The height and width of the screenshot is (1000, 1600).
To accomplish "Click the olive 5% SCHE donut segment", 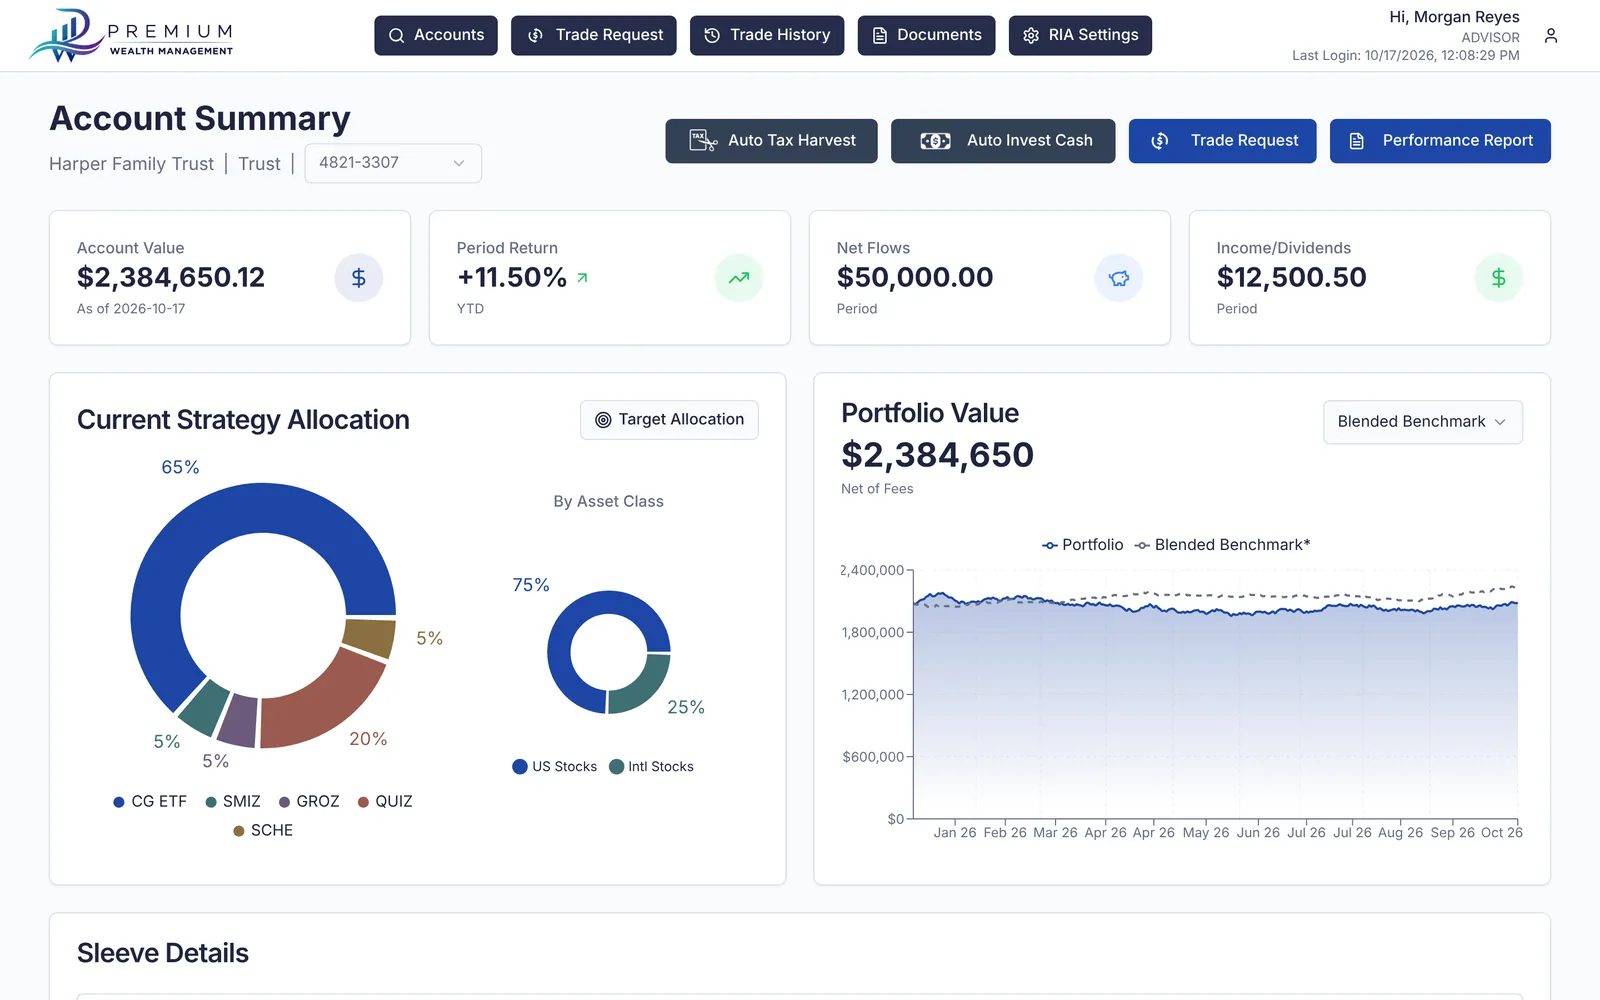I will click(369, 637).
